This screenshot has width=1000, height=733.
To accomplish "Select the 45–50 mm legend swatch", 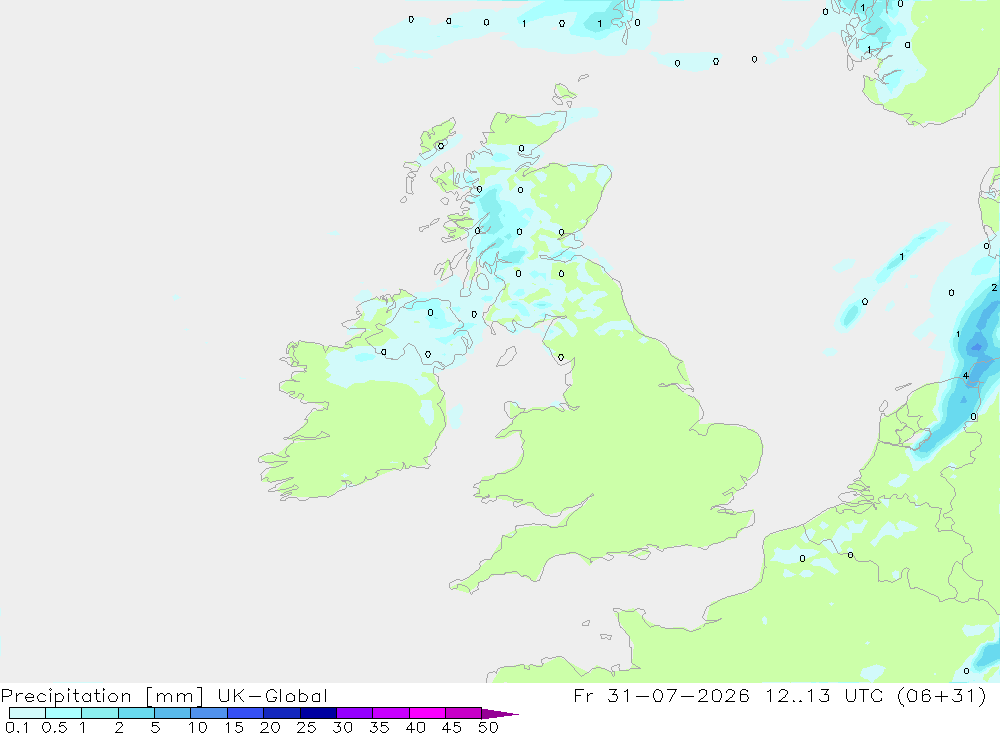I will tap(463, 713).
